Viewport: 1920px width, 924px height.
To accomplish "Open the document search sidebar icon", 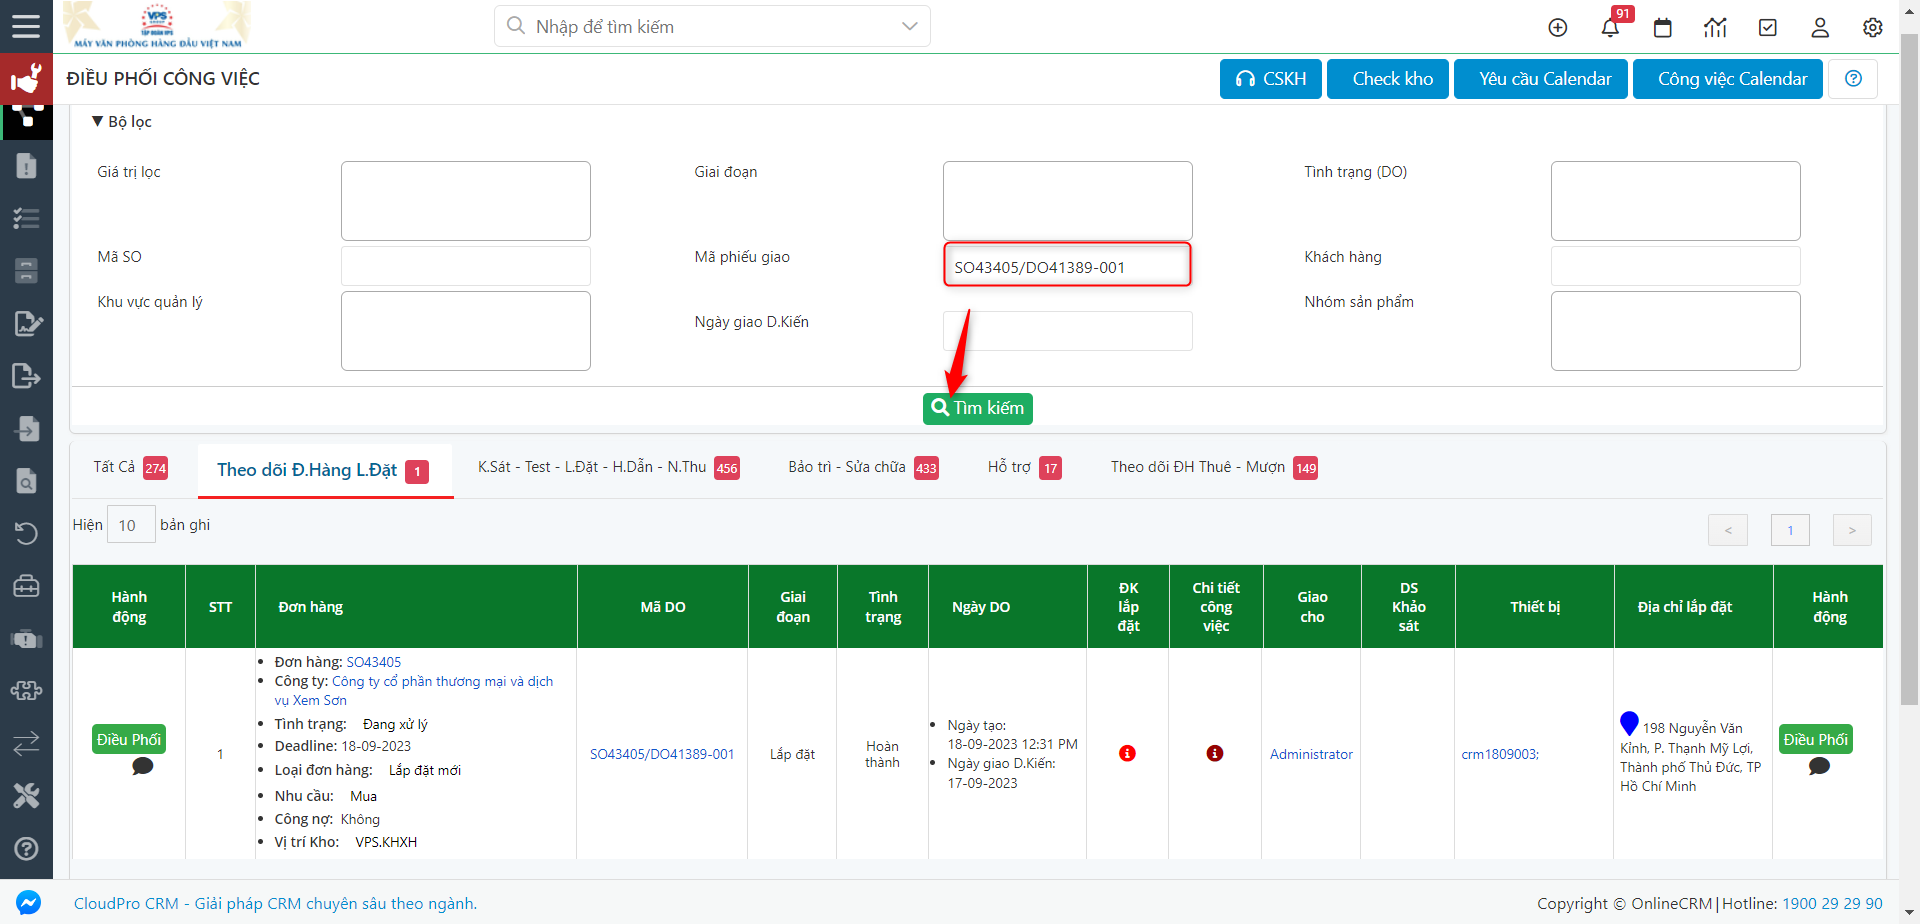I will (x=26, y=481).
